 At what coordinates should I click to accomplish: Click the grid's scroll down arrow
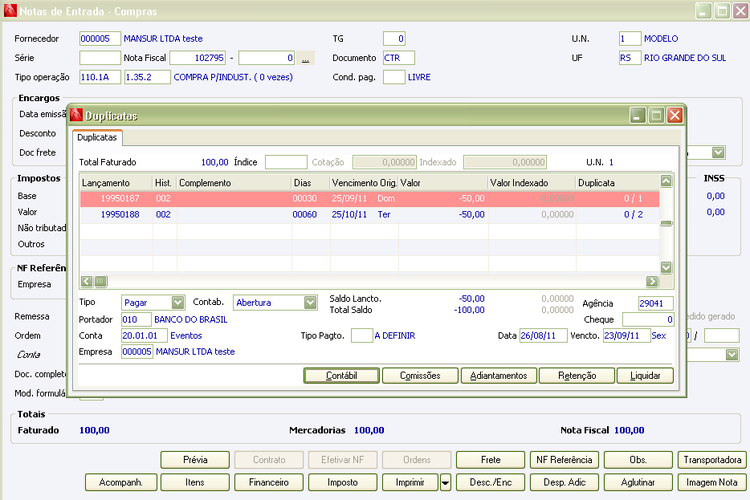666,267
